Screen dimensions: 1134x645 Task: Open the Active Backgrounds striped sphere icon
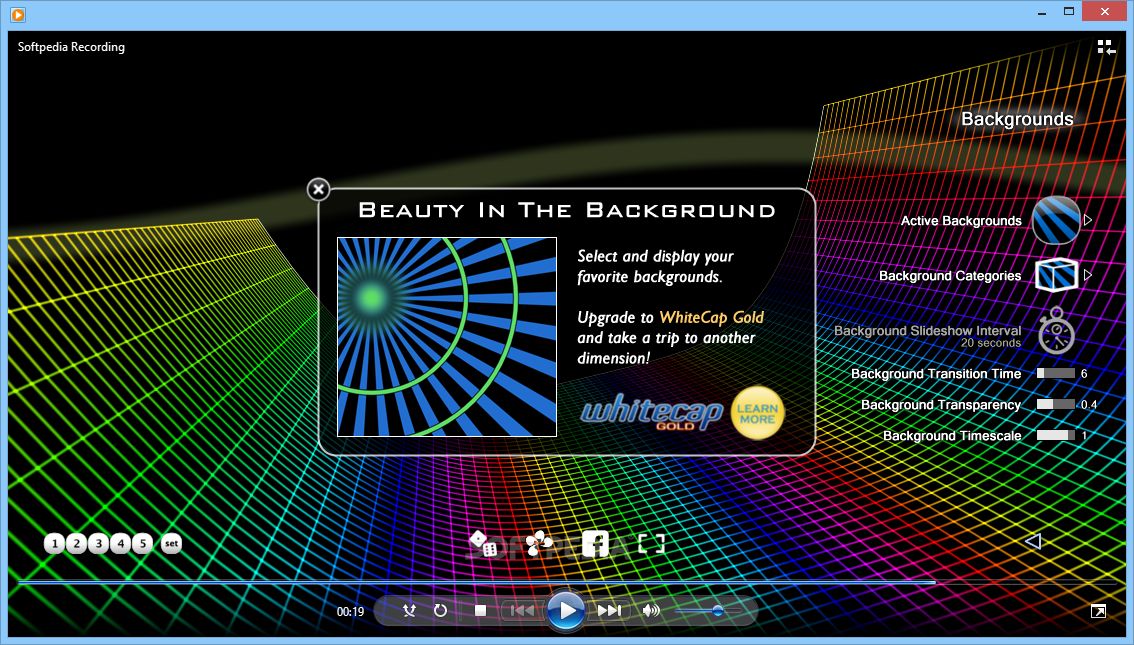pyautogui.click(x=1056, y=221)
